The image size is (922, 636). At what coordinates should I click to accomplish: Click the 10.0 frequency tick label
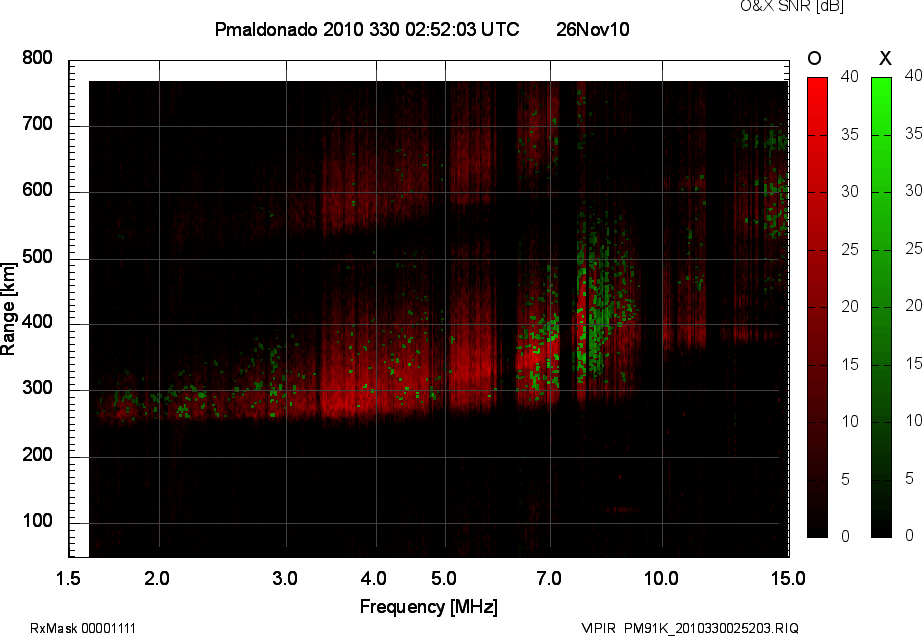coord(661,578)
